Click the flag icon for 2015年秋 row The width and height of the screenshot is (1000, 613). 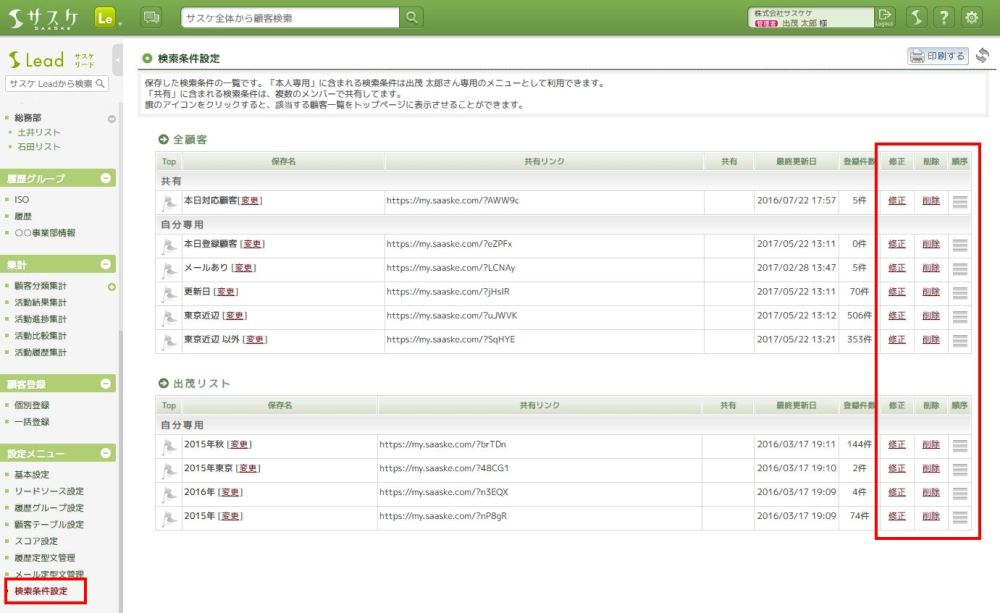[168, 445]
